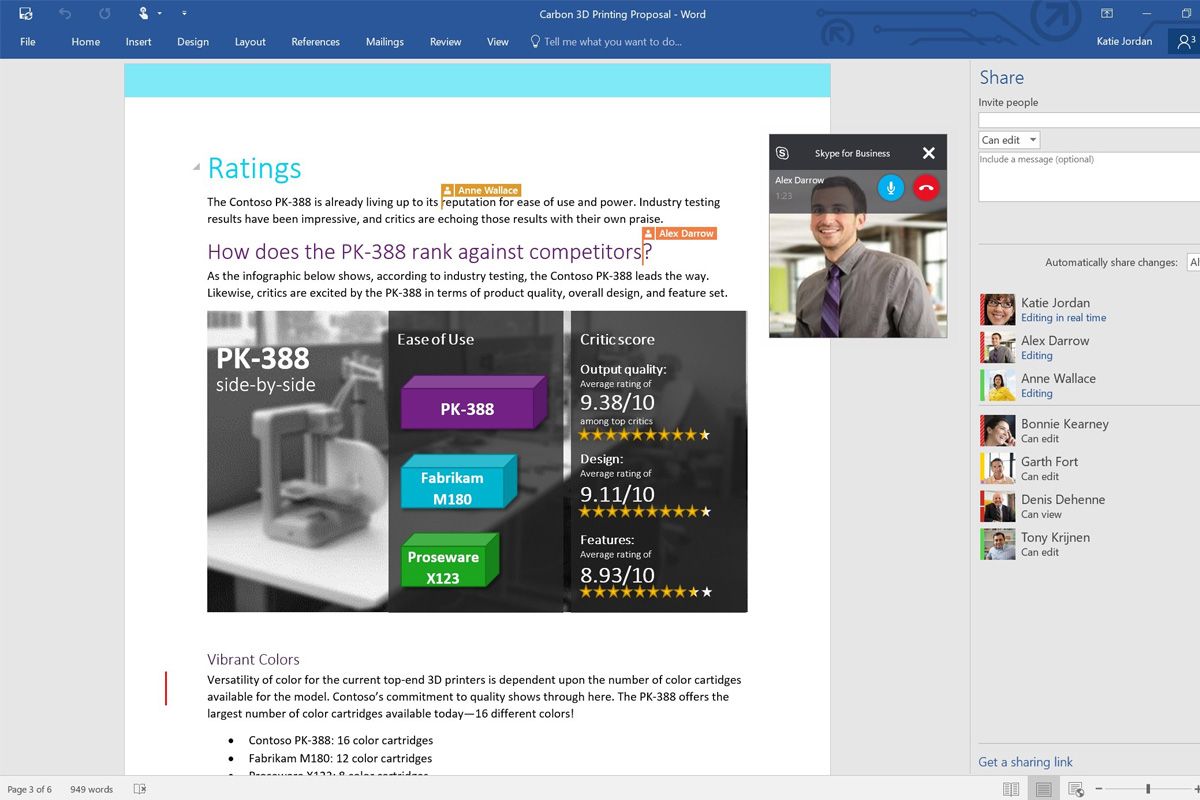Open the Share people icon next to Katie Jordan
The width and height of the screenshot is (1200, 800).
click(1185, 42)
